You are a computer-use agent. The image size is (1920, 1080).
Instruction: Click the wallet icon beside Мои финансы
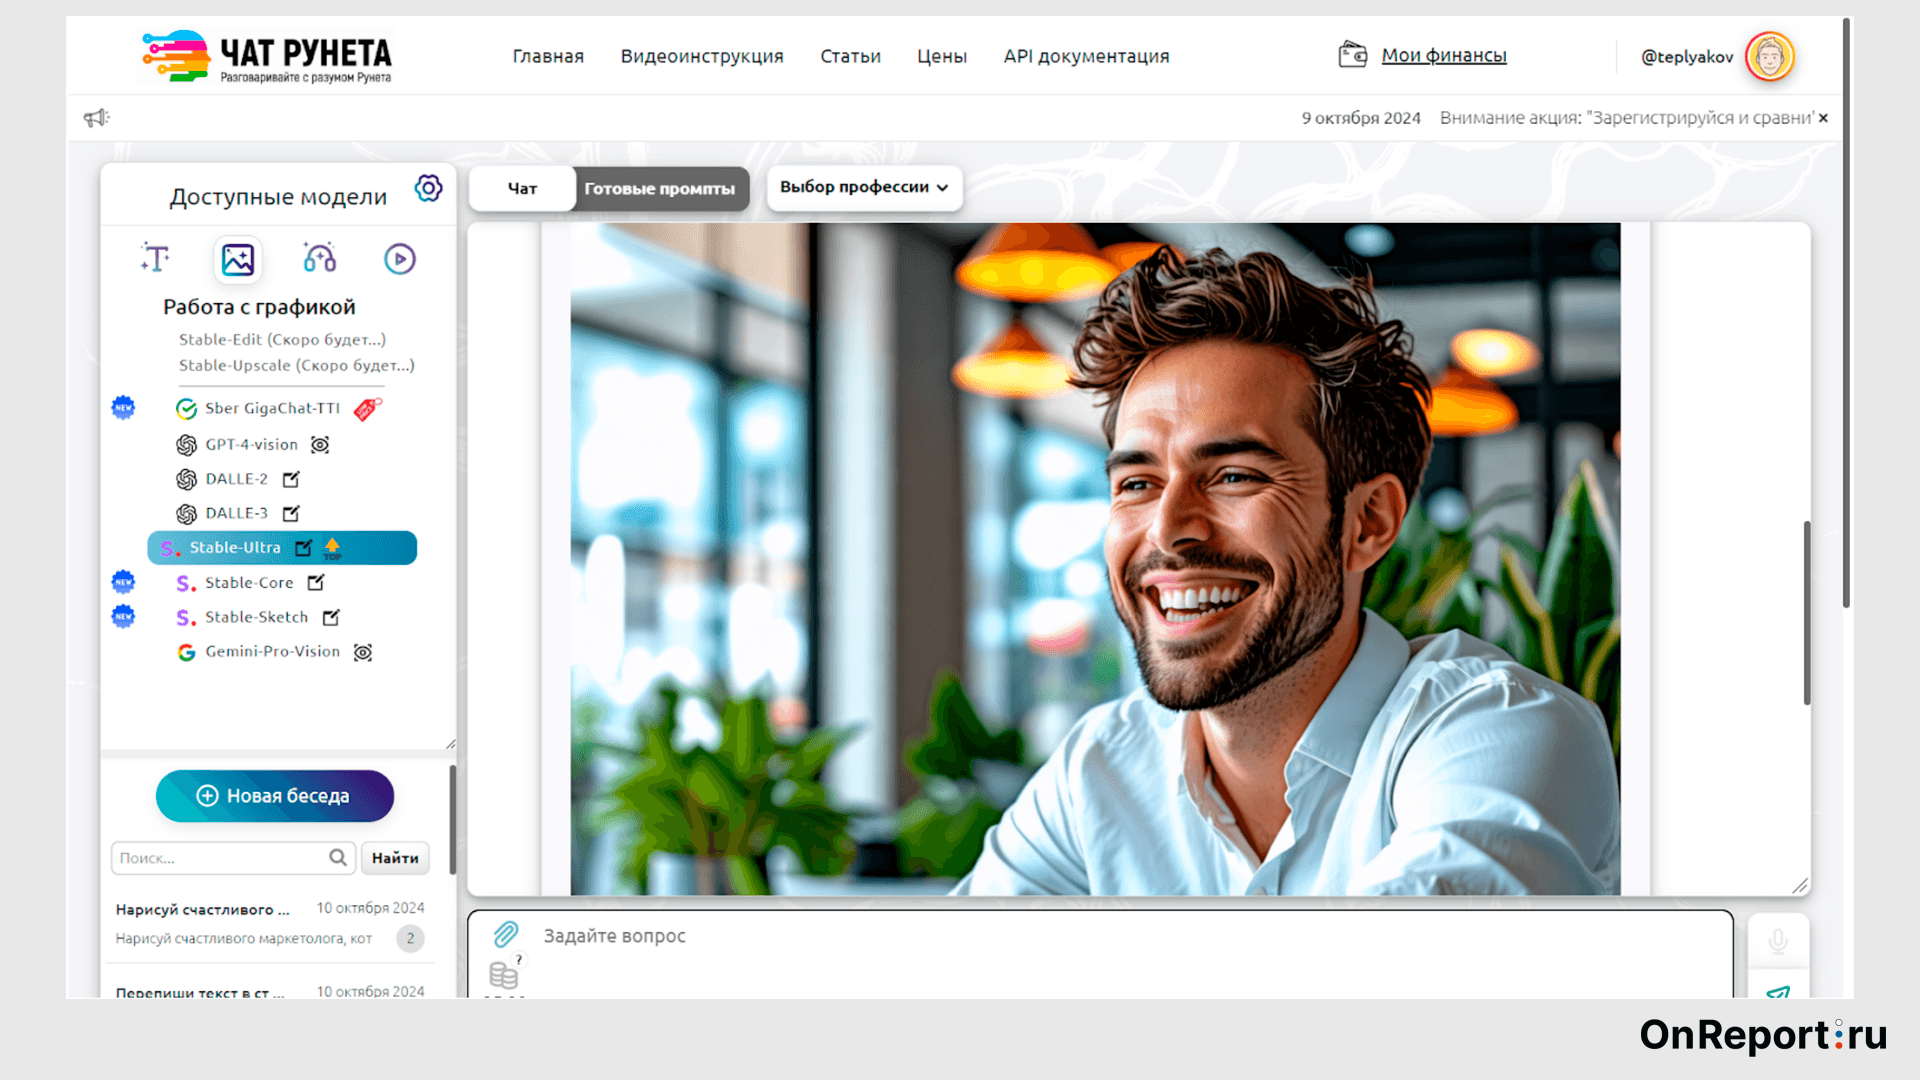click(x=1352, y=54)
